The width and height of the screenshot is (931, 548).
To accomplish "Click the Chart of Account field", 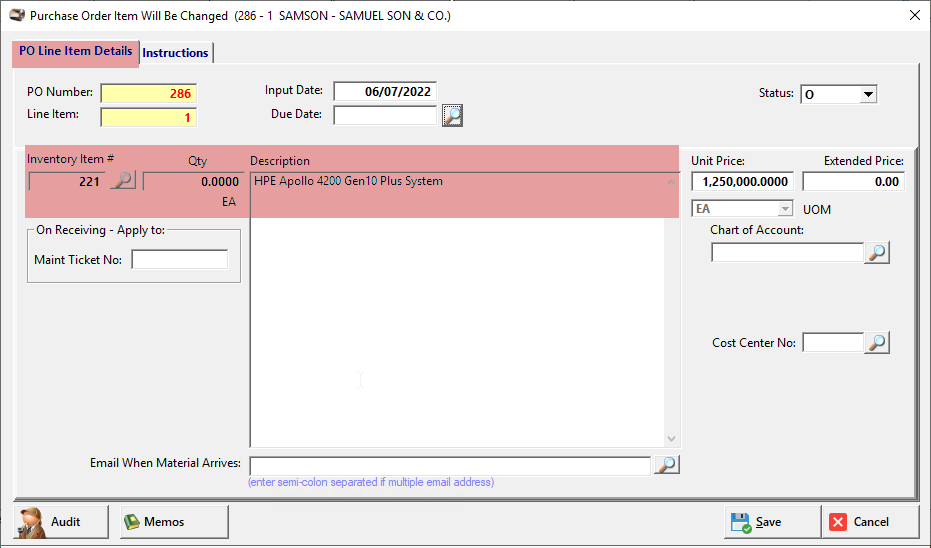I will tap(787, 253).
